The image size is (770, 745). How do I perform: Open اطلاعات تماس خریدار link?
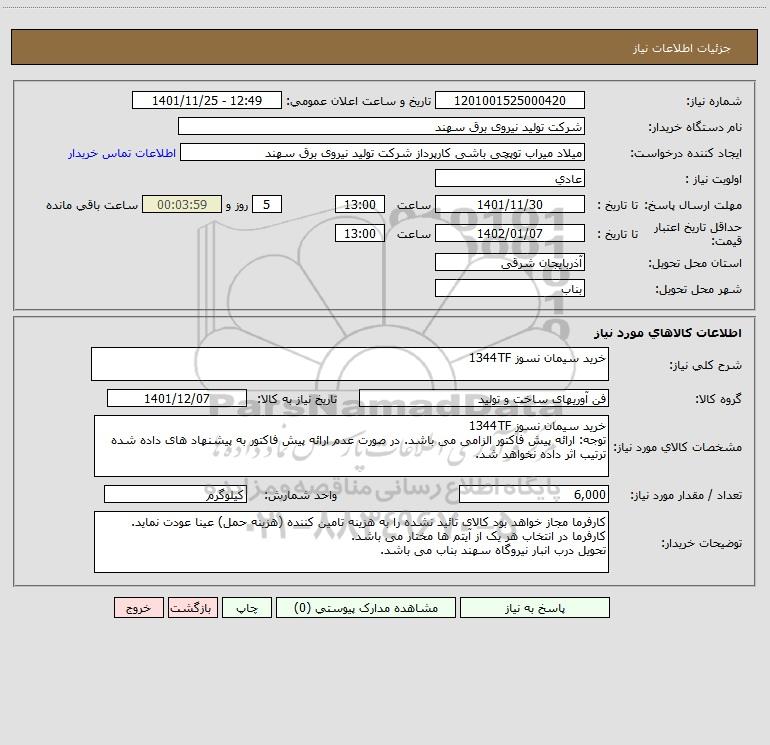122,153
